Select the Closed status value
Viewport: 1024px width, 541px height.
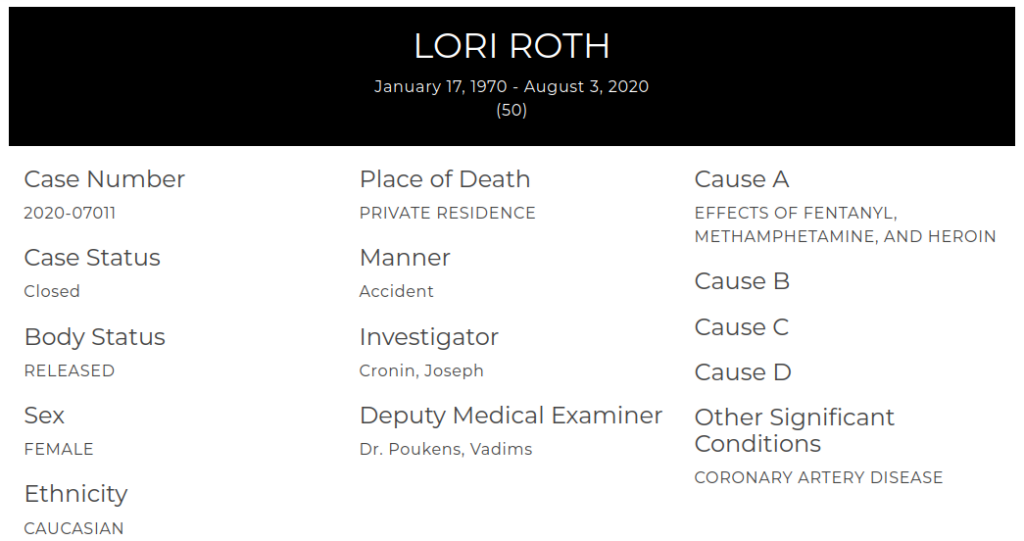[x=52, y=292]
